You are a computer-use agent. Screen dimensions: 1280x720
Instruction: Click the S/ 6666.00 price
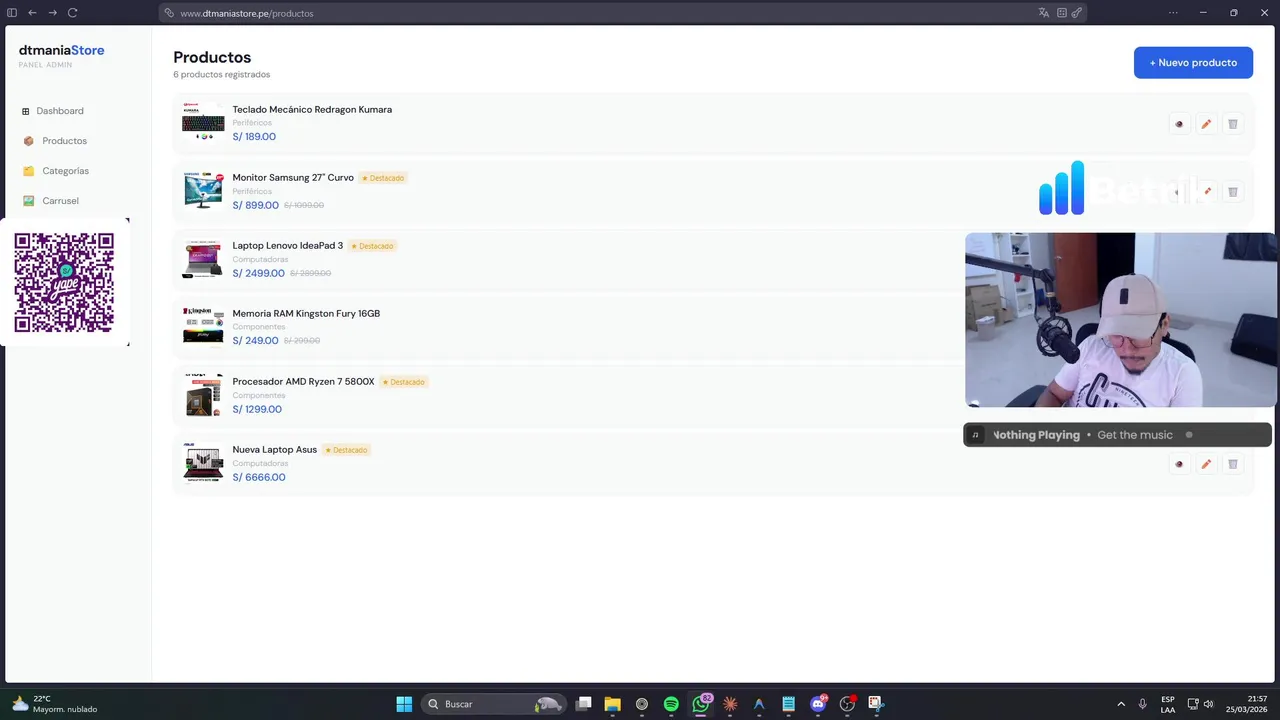pyautogui.click(x=259, y=477)
